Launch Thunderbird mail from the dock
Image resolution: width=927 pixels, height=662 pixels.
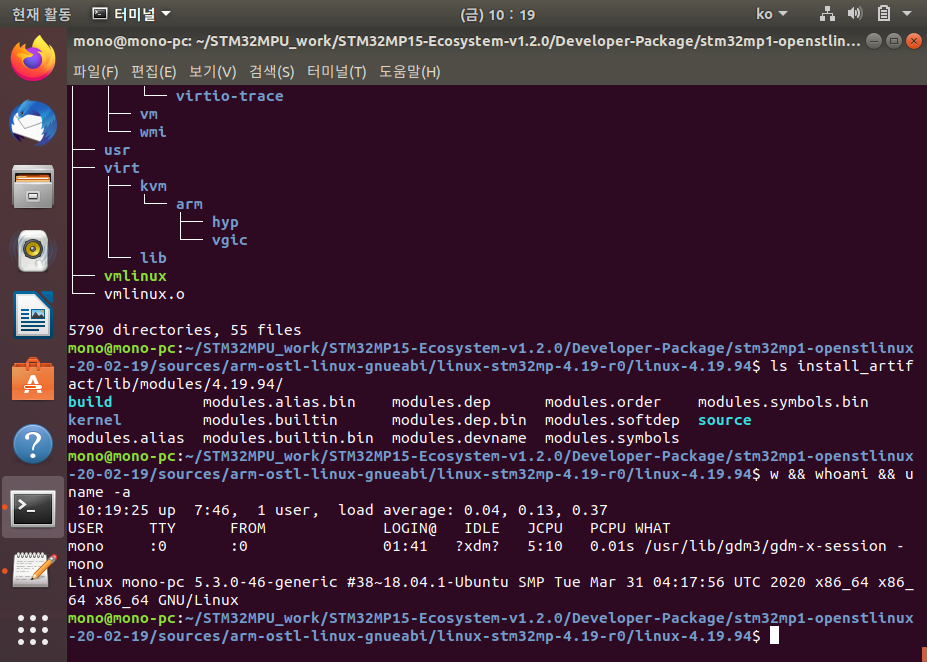33,122
